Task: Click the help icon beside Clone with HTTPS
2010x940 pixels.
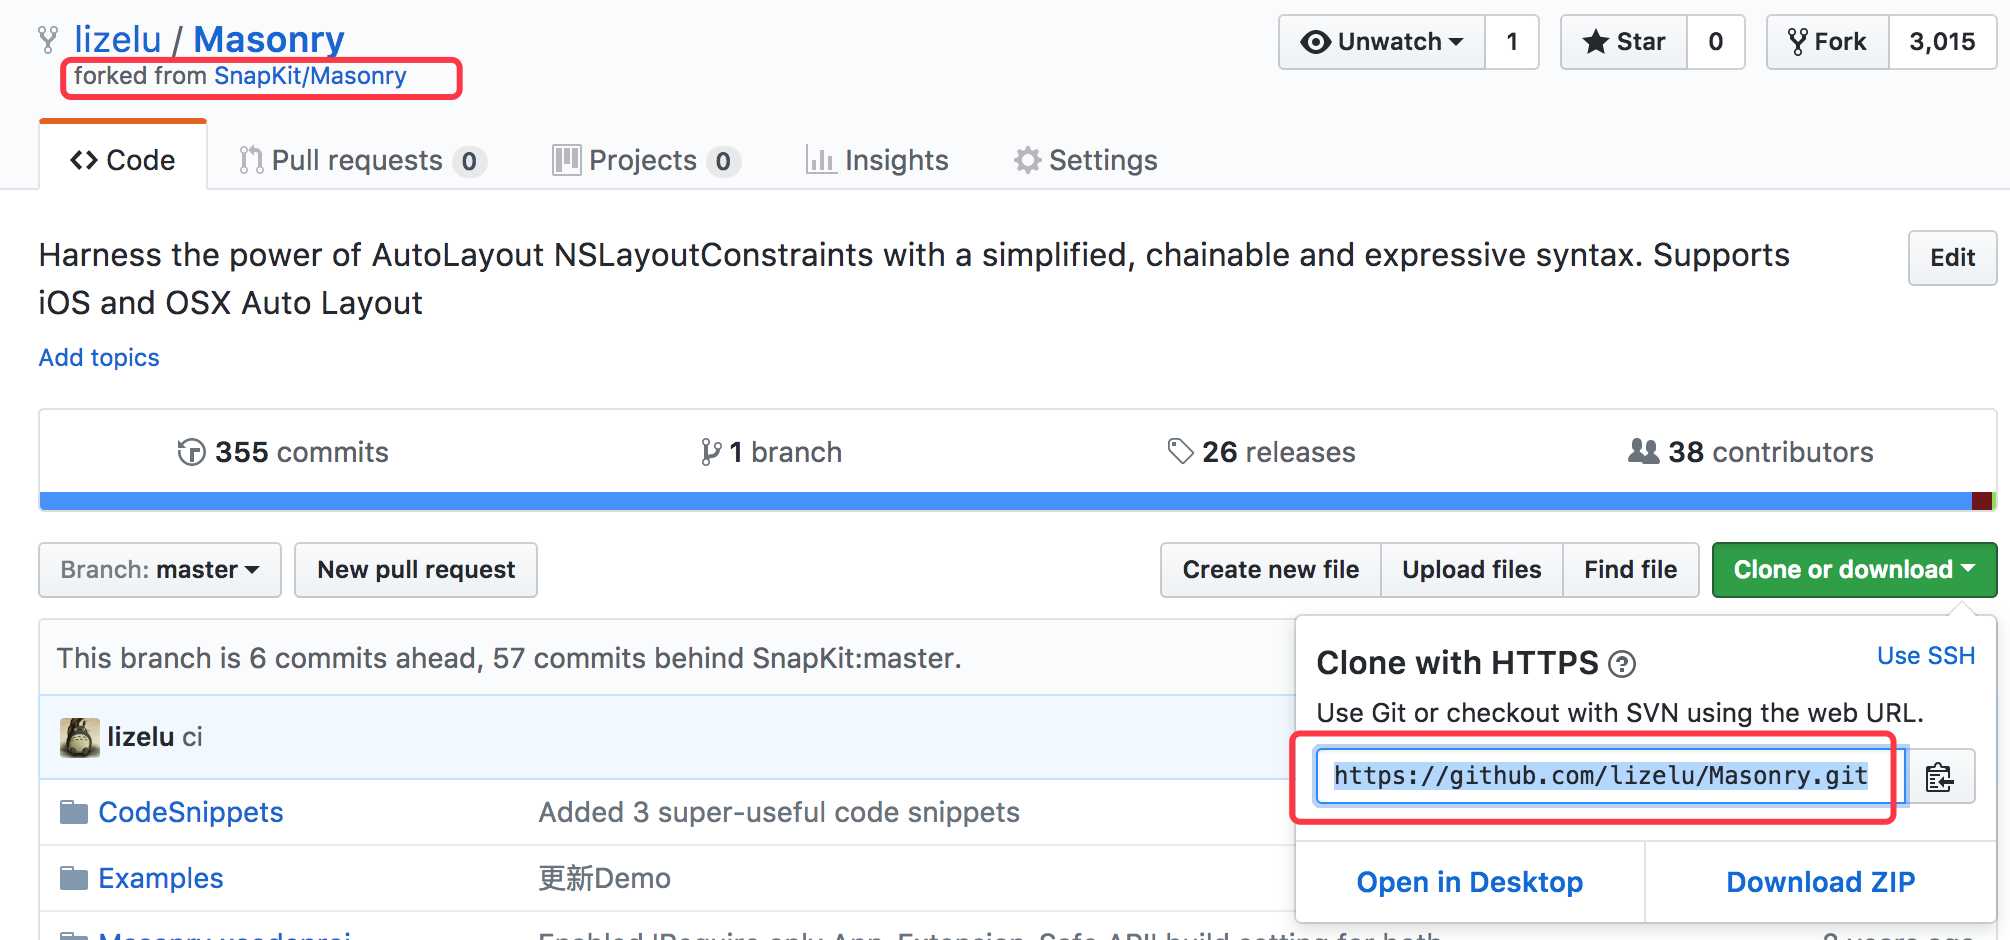Action: (x=1622, y=664)
